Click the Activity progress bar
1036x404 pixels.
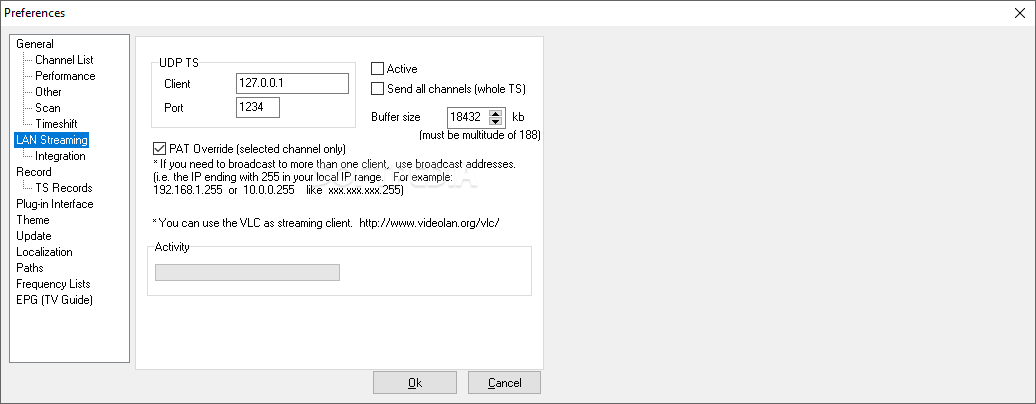(248, 272)
